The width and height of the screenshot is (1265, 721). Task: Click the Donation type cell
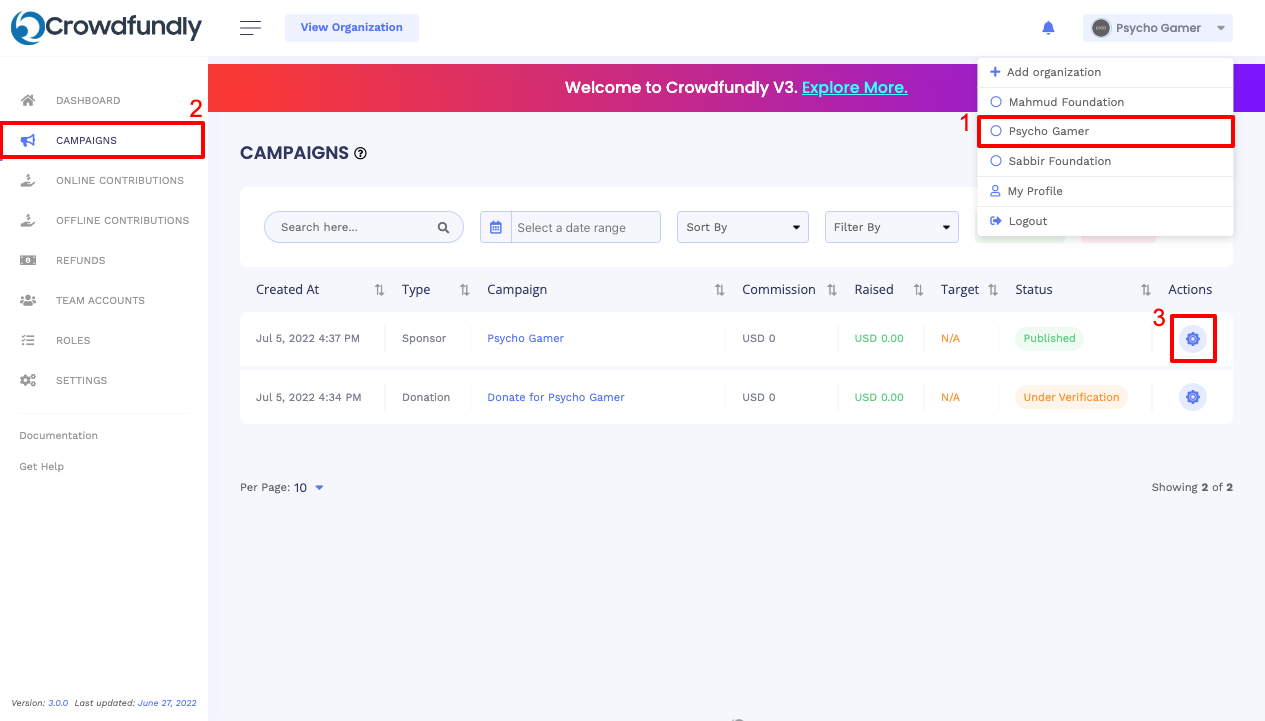(x=427, y=397)
